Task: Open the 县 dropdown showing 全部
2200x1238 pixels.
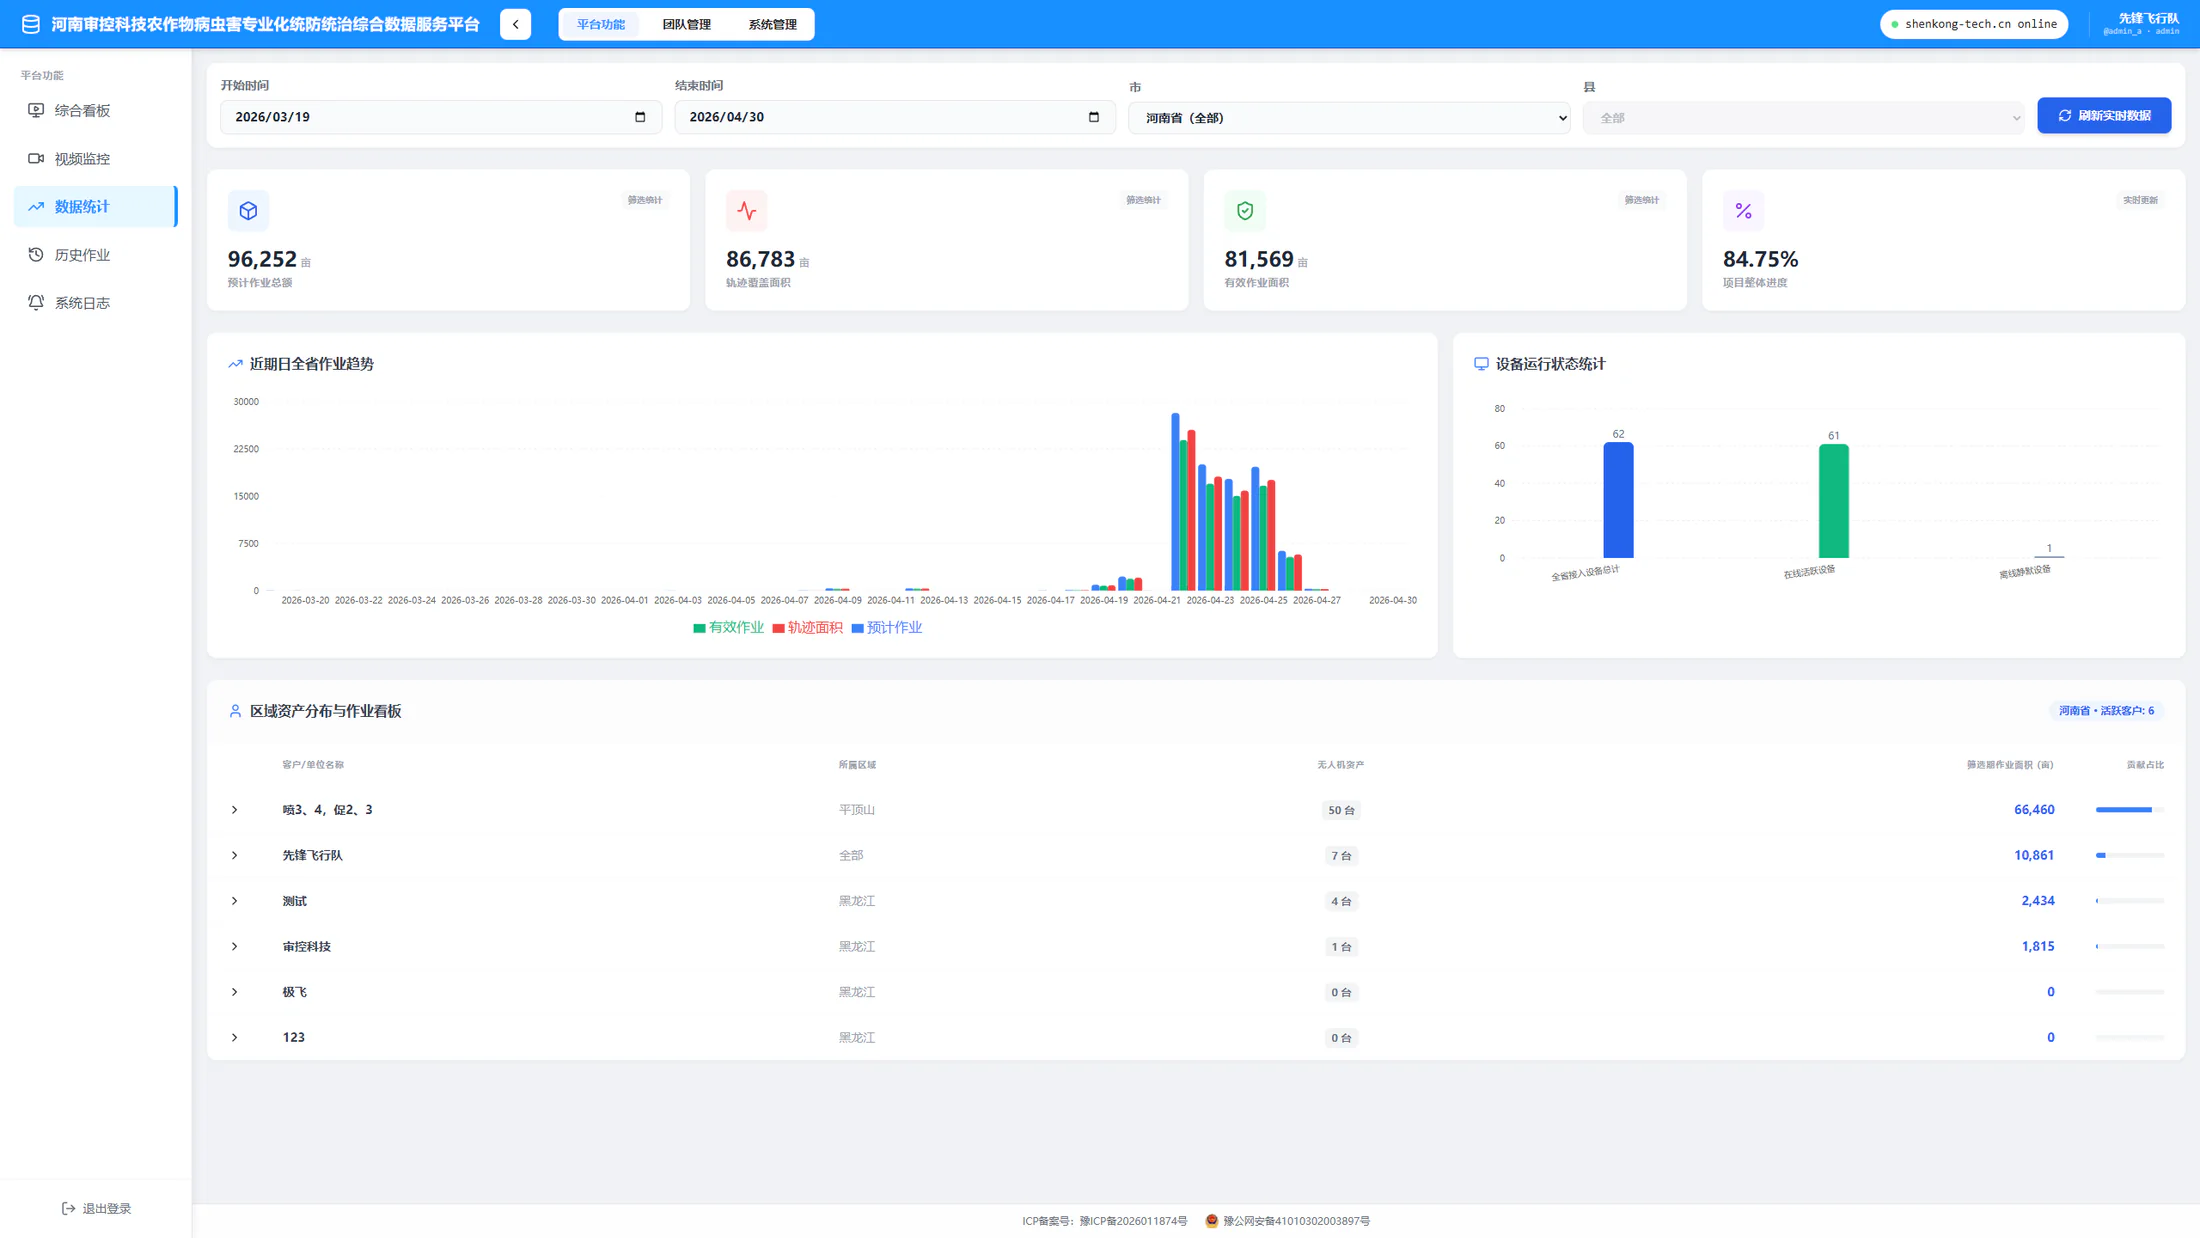Action: click(1803, 118)
